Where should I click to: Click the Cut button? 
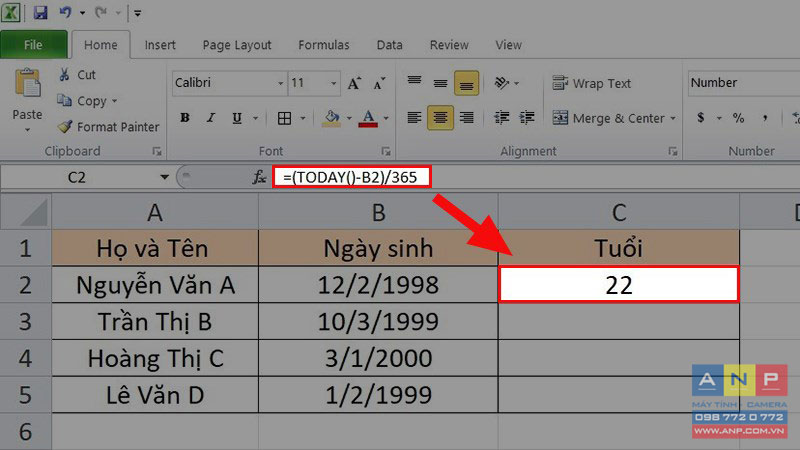77,75
